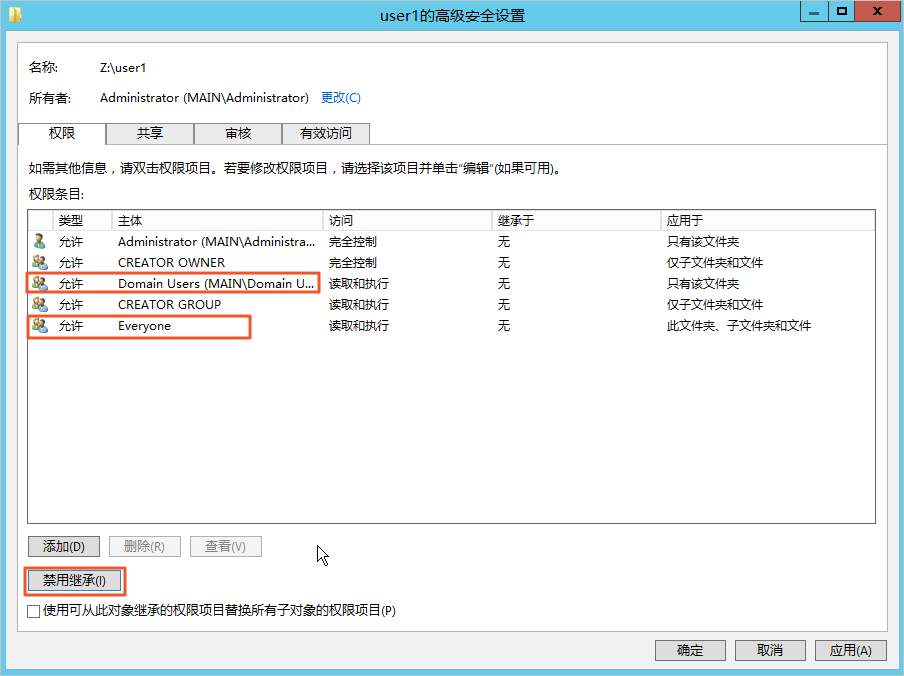Click the Administrator (MAIN\Administrator) owner text
This screenshot has height=676, width=904.
coord(204,97)
